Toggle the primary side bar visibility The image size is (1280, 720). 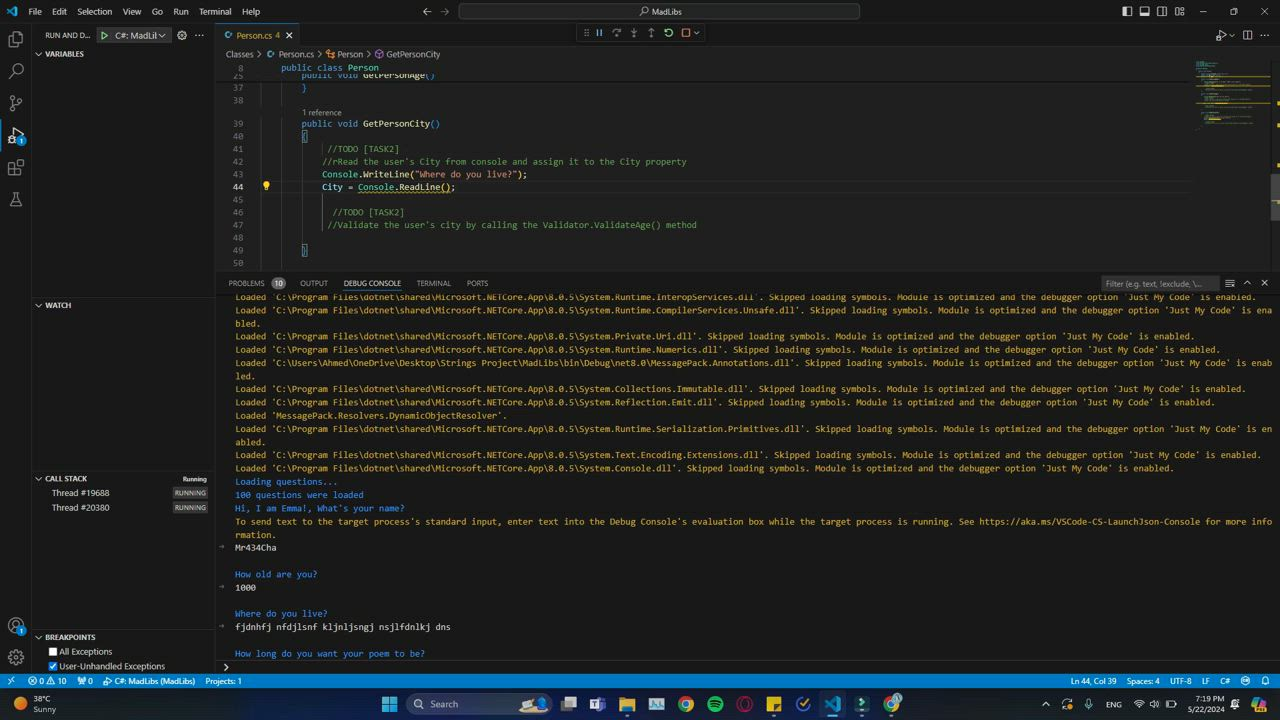point(1127,12)
